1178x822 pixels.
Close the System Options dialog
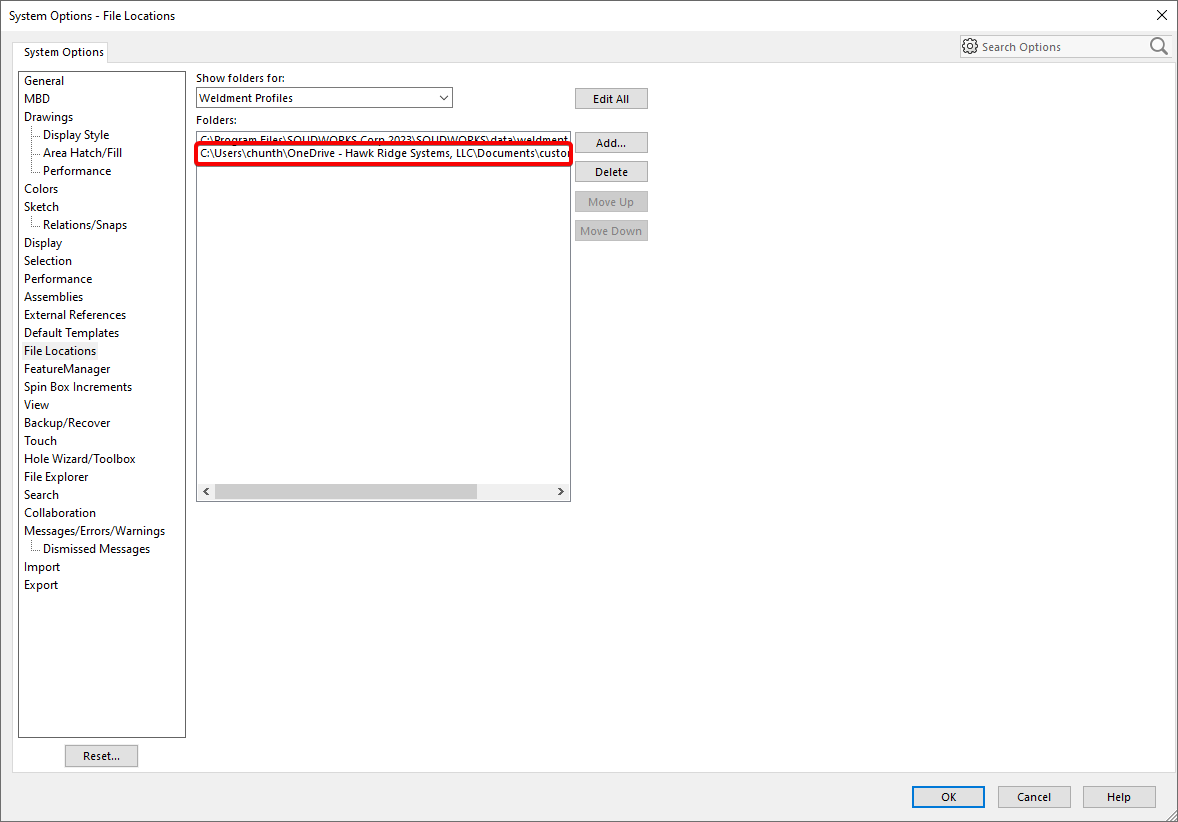pos(1161,15)
